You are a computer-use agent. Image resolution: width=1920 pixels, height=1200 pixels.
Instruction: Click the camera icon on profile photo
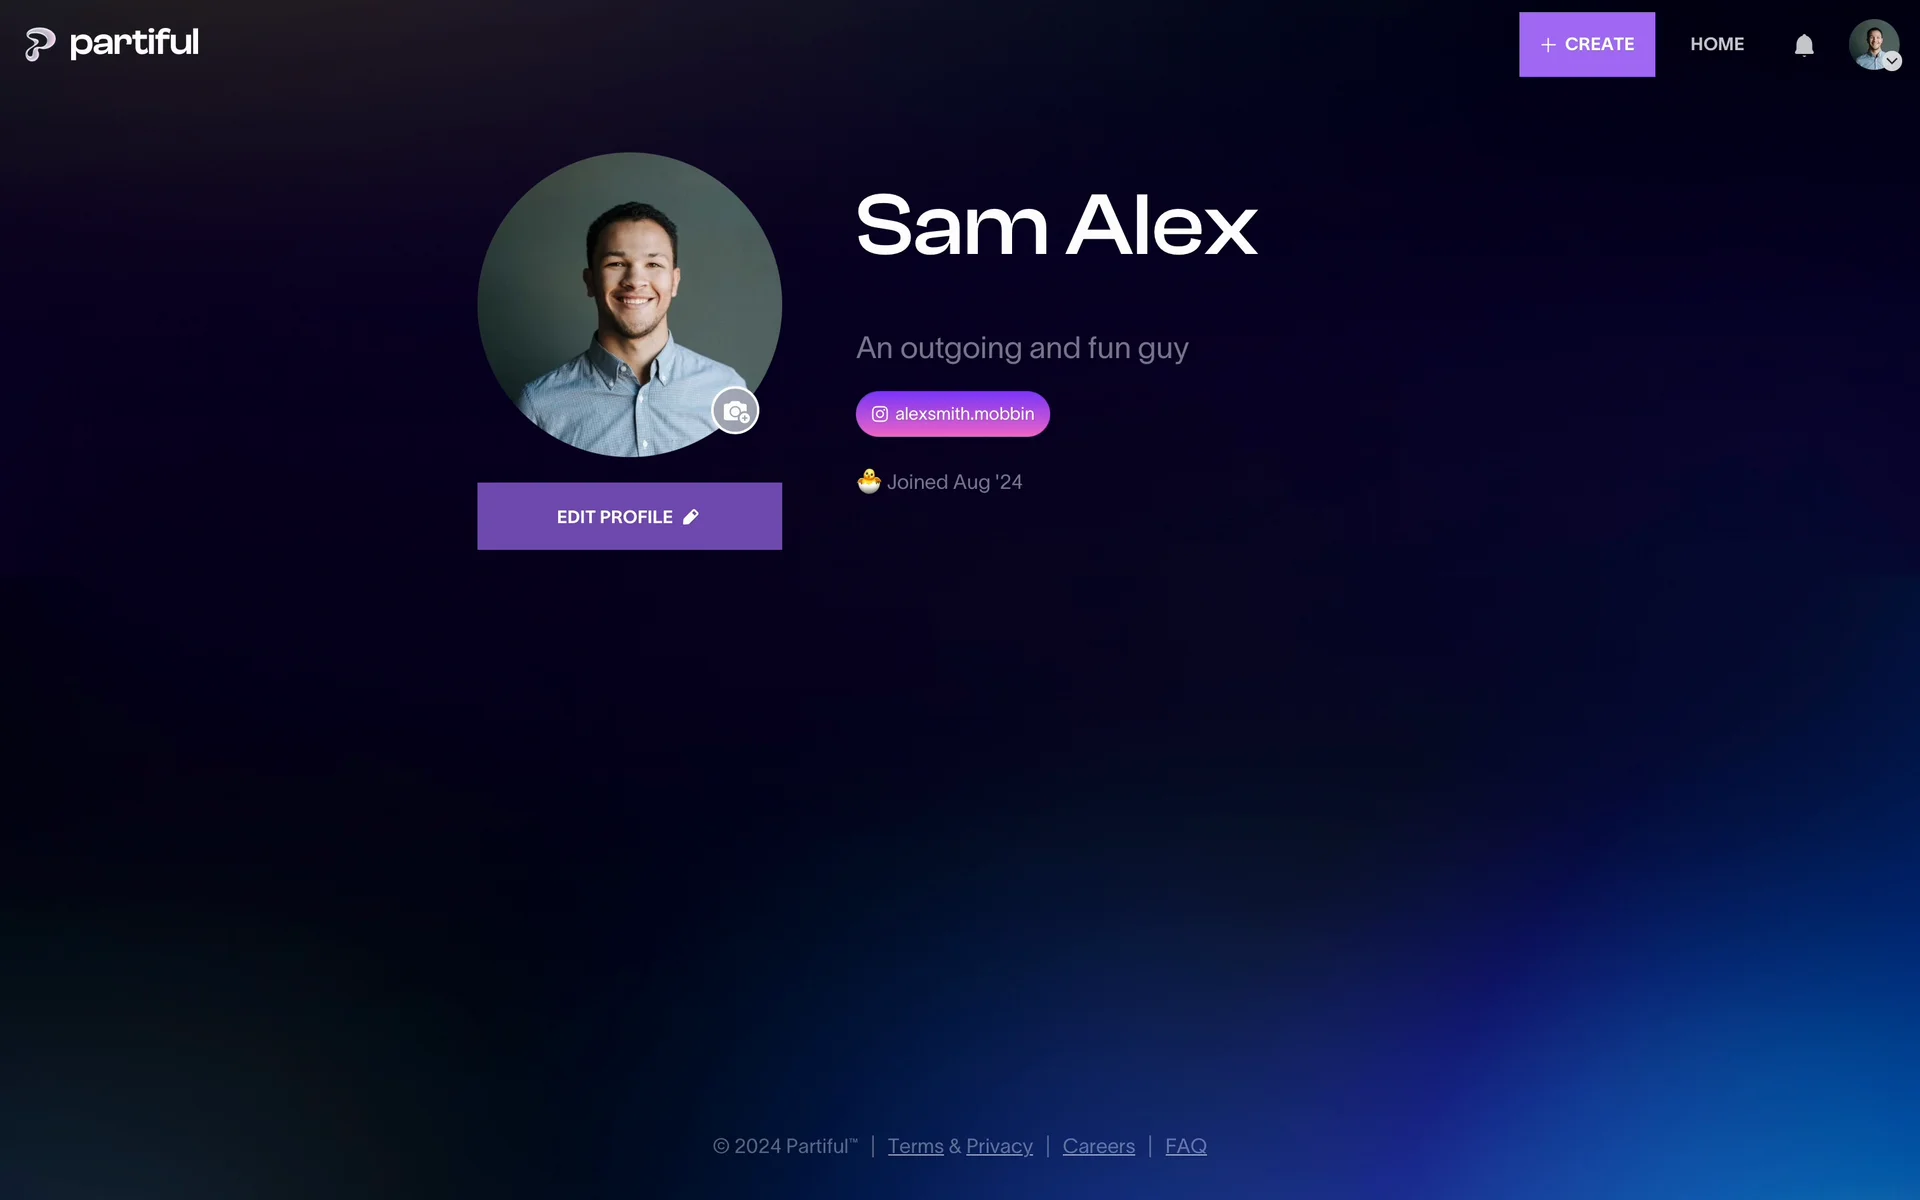pyautogui.click(x=735, y=411)
